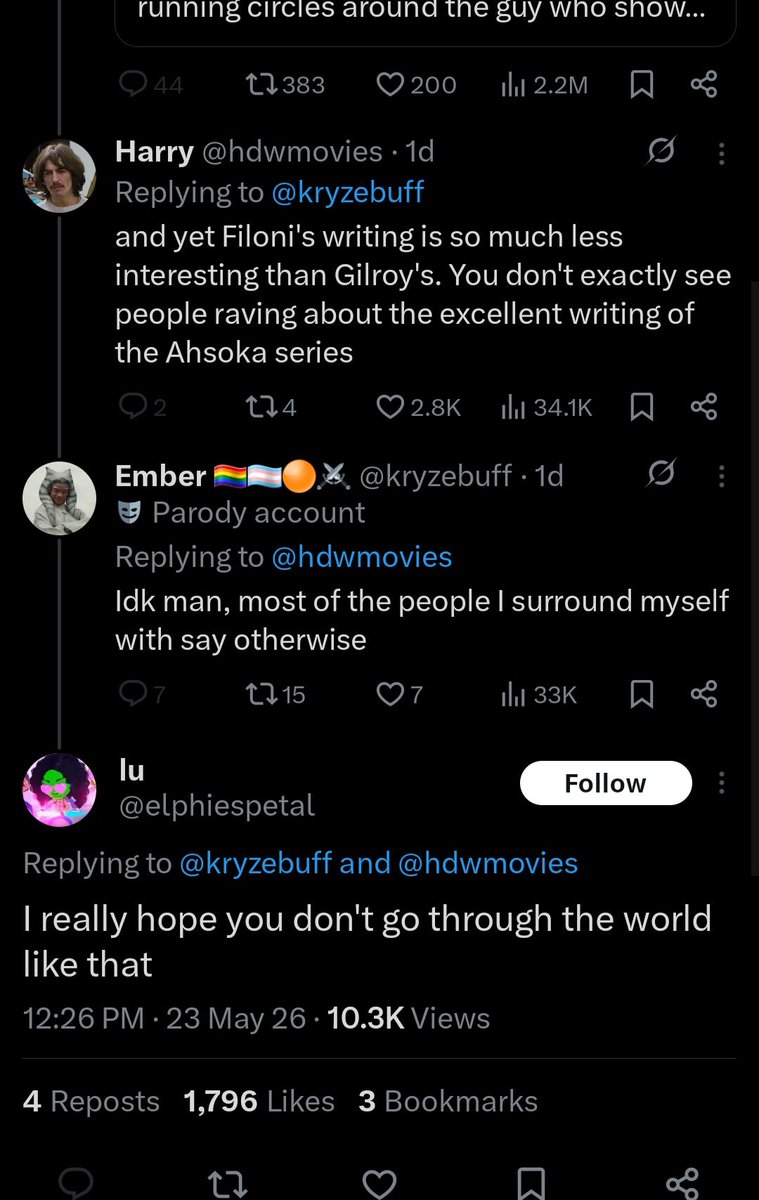Toggle bookmark on the top 2.2M-view tweet
Image resolution: width=759 pixels, height=1200 pixels.
click(x=642, y=85)
